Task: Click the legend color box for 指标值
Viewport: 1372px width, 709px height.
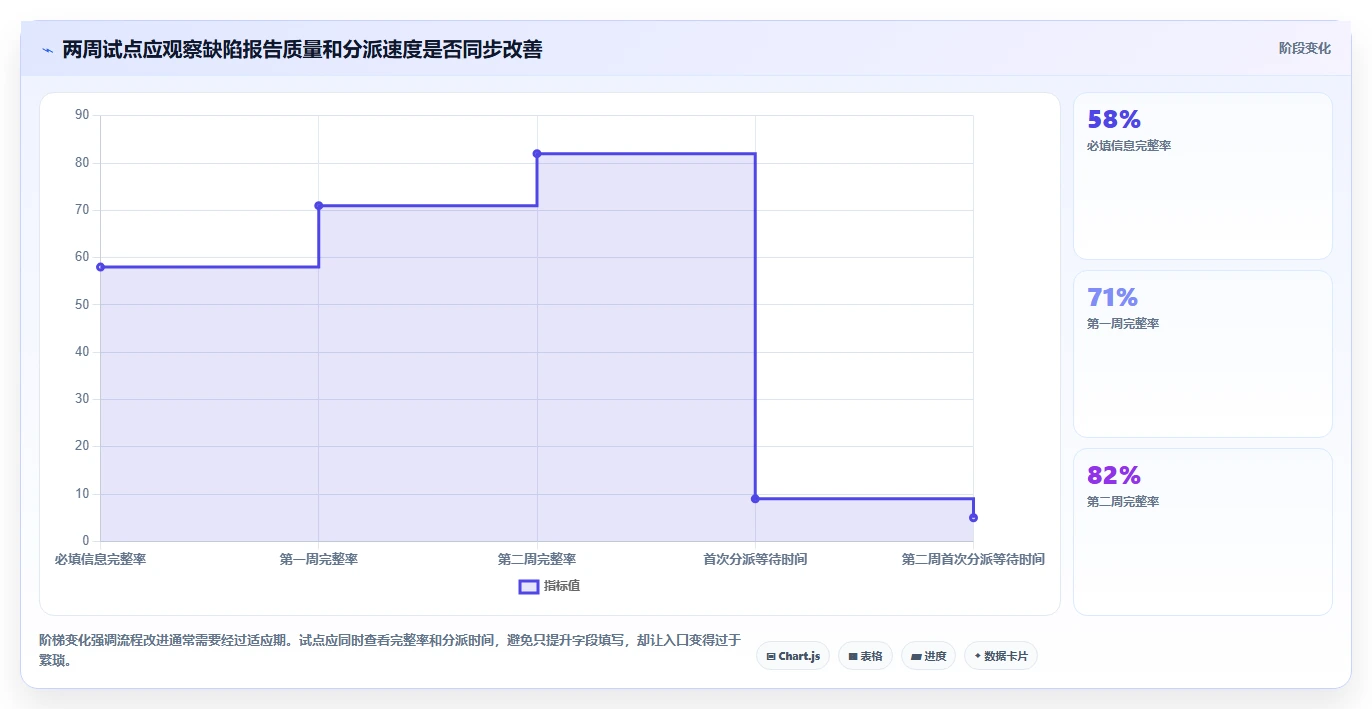Action: (529, 586)
